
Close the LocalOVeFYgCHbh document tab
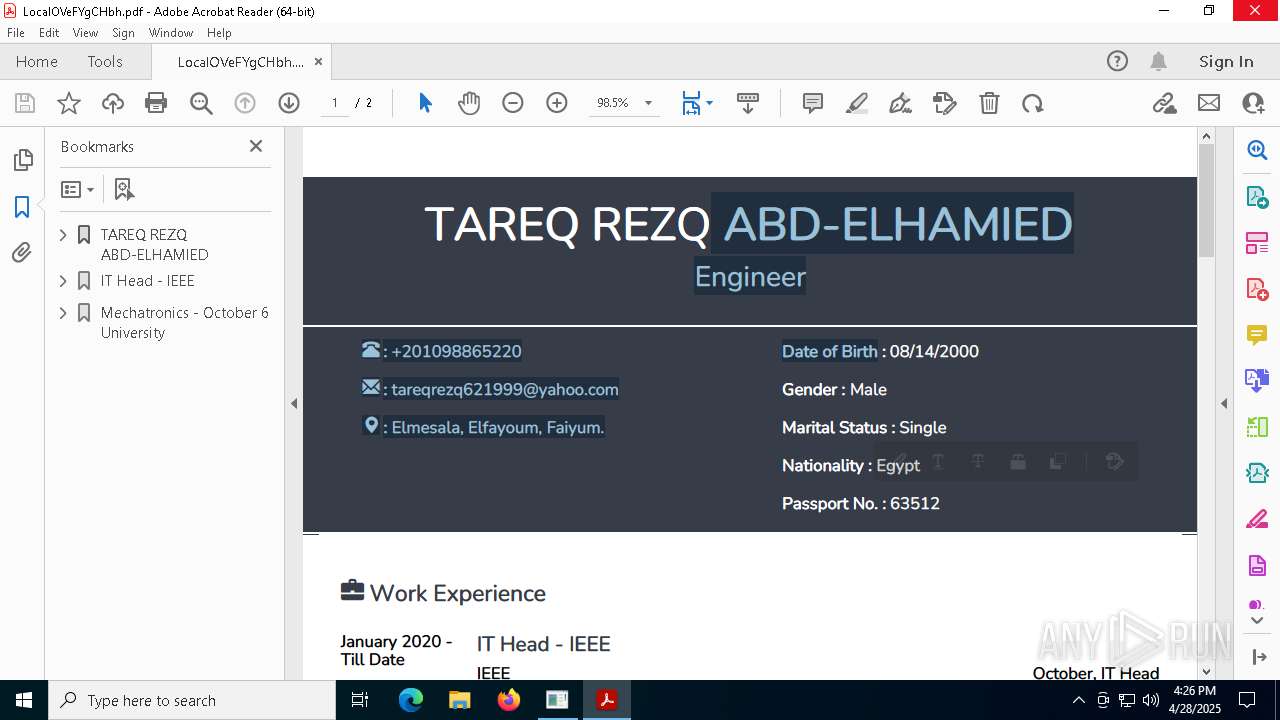(318, 62)
